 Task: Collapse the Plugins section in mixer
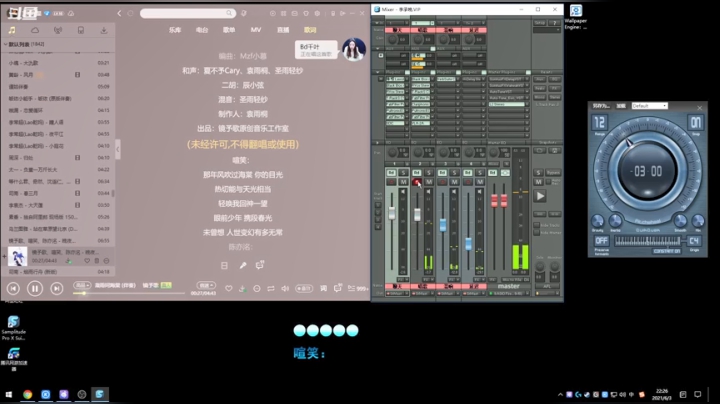click(x=377, y=72)
